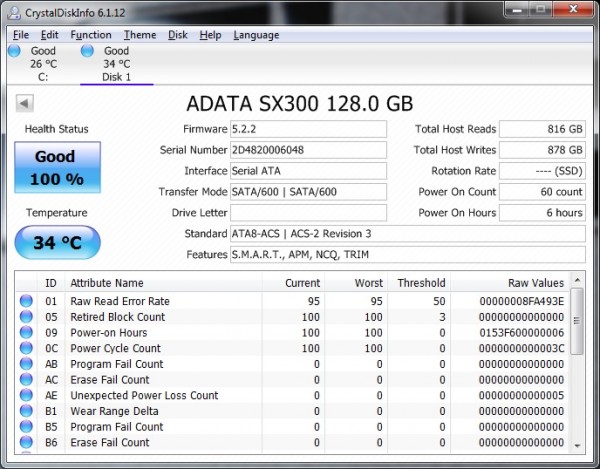600x469 pixels.
Task: Select the Power Cycle Count attribute name
Action: pyautogui.click(x=115, y=348)
